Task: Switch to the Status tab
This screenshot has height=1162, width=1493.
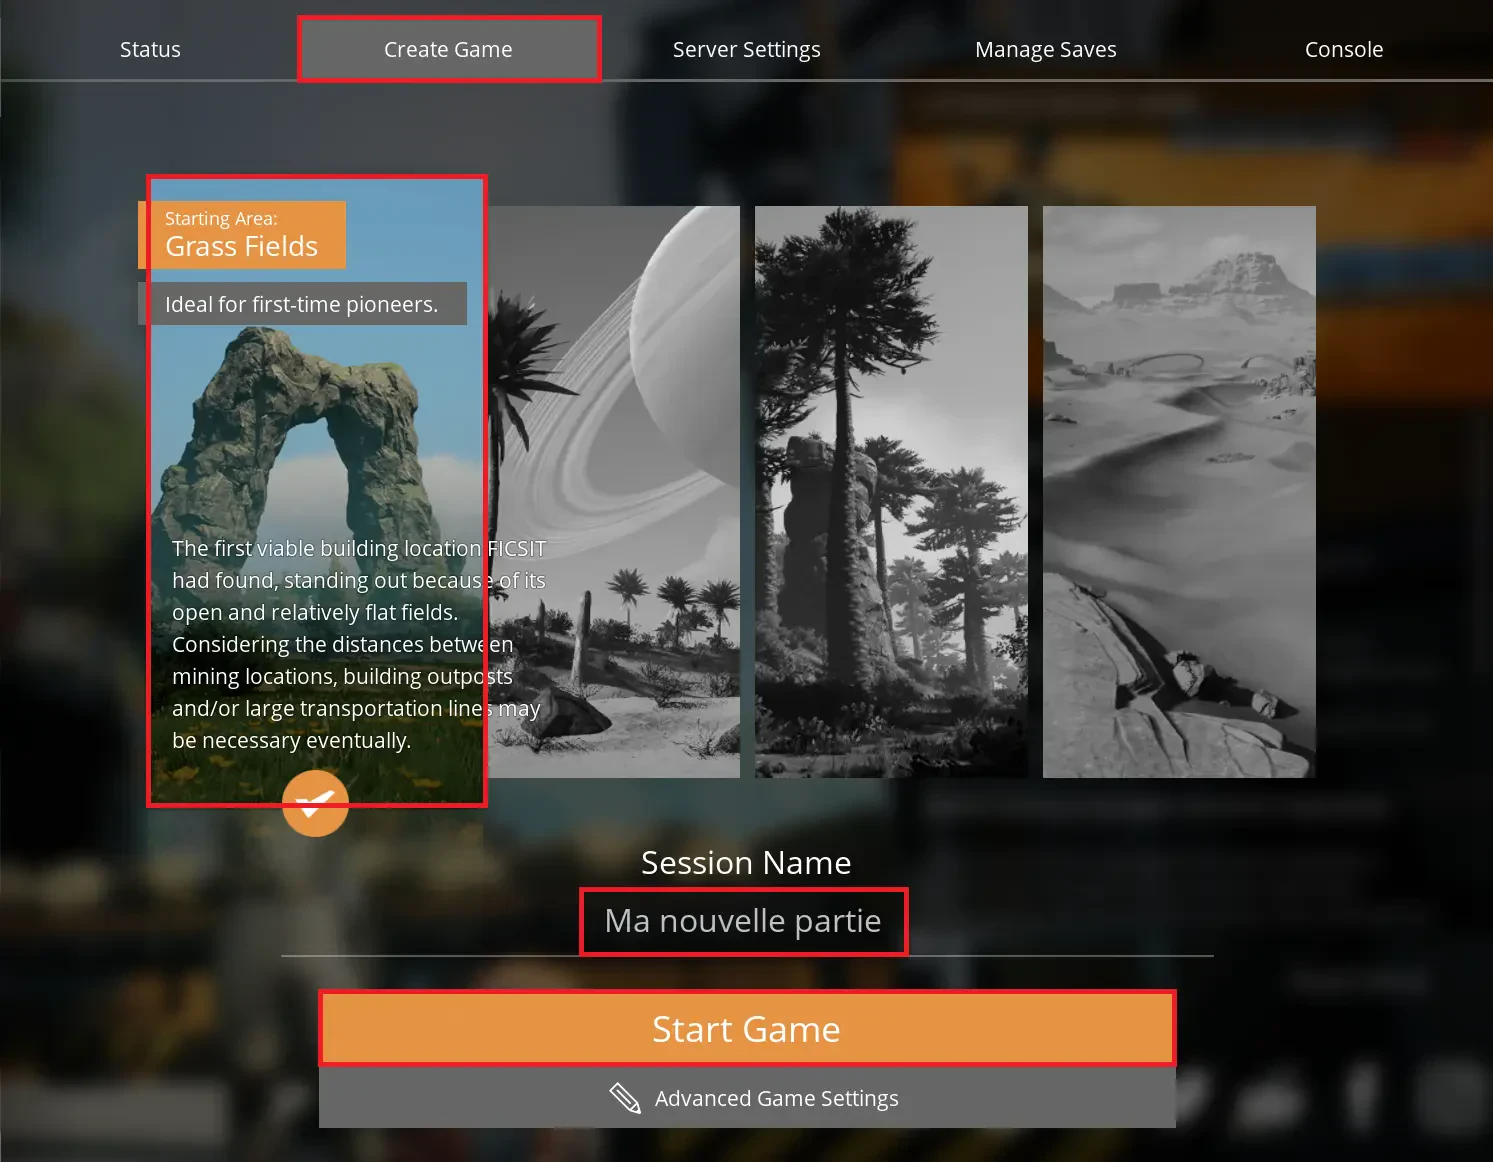Action: pos(149,49)
